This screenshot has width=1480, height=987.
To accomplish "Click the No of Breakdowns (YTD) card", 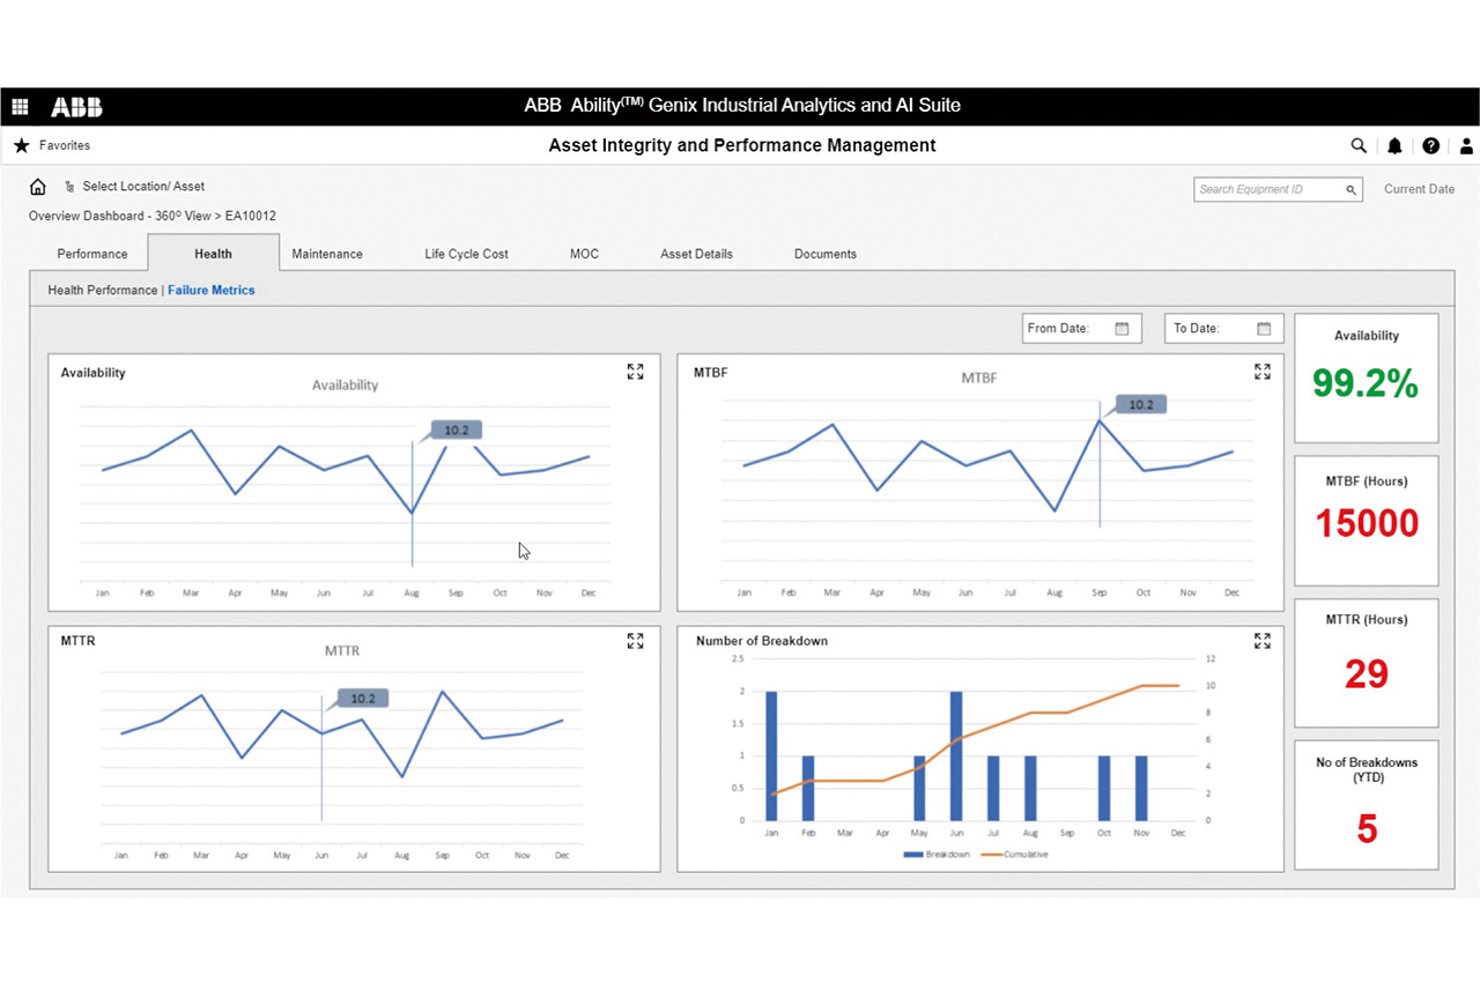I will tap(1366, 805).
